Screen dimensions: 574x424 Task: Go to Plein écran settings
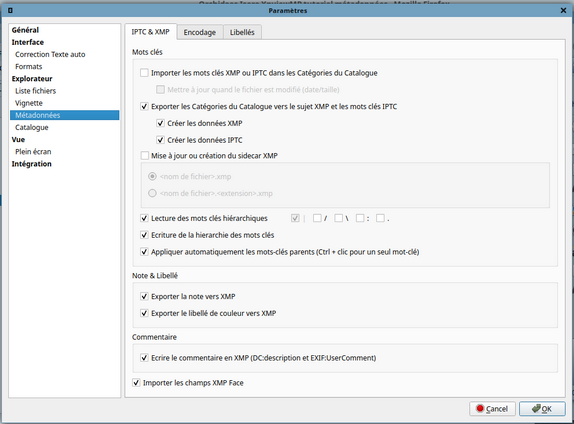[33, 152]
